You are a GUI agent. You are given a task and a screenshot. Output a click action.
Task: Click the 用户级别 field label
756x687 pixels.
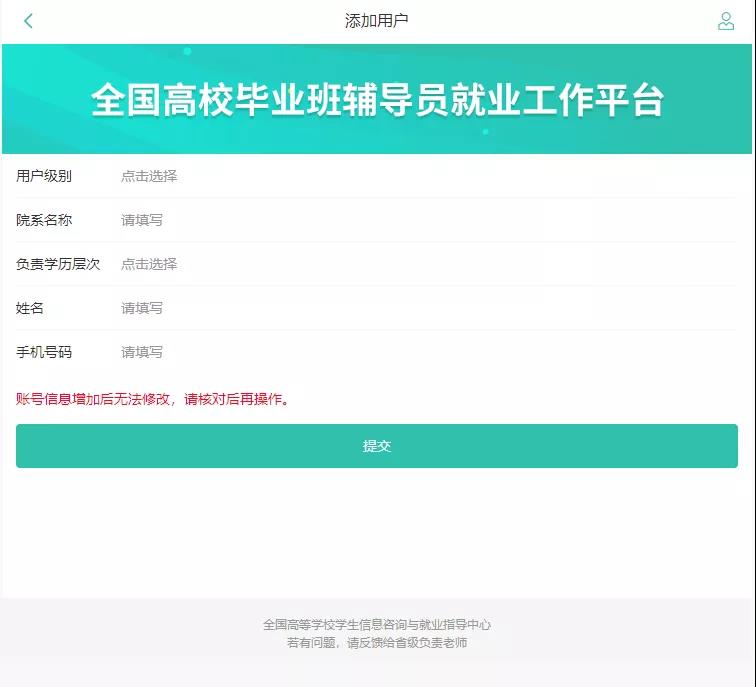click(44, 176)
